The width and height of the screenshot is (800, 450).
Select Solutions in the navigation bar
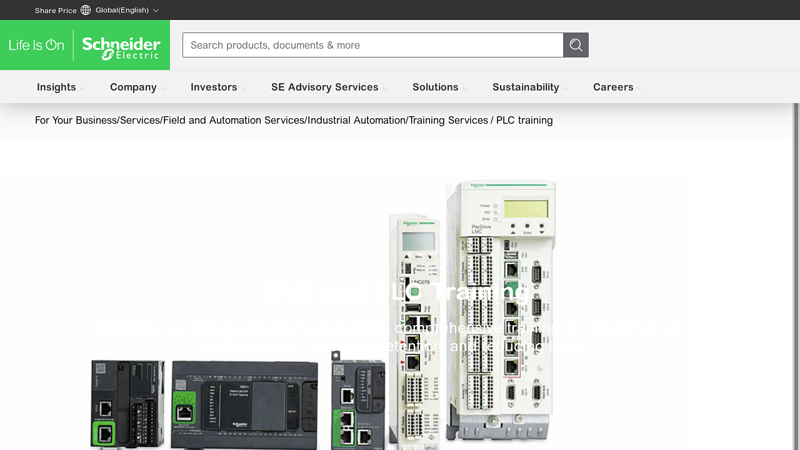435,87
